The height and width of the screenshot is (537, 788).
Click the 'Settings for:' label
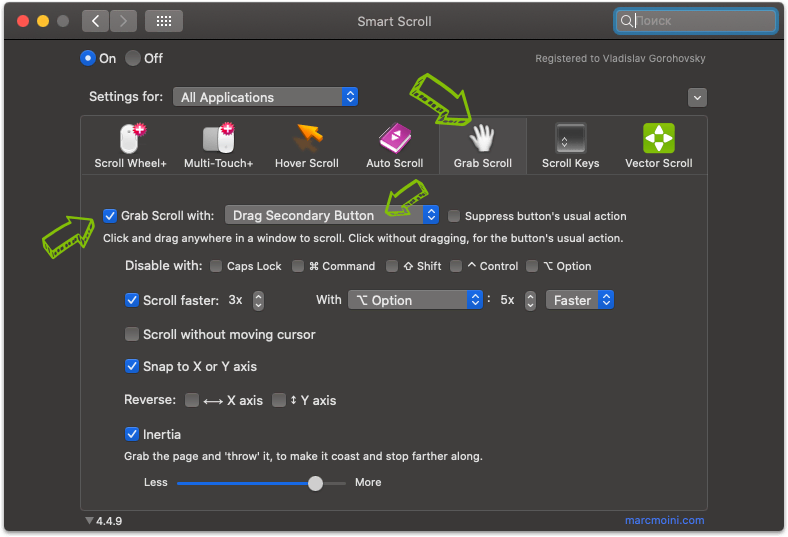click(x=126, y=96)
